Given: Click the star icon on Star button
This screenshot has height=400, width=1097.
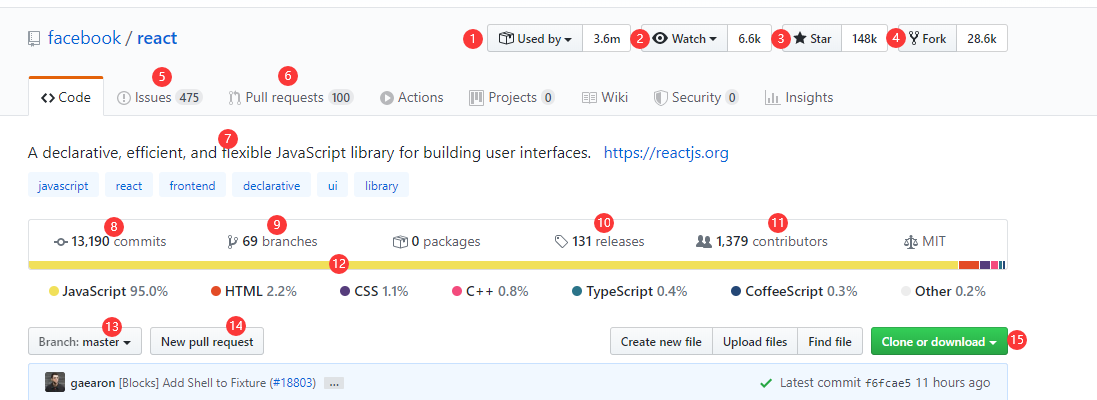Looking at the screenshot, I should 800,39.
